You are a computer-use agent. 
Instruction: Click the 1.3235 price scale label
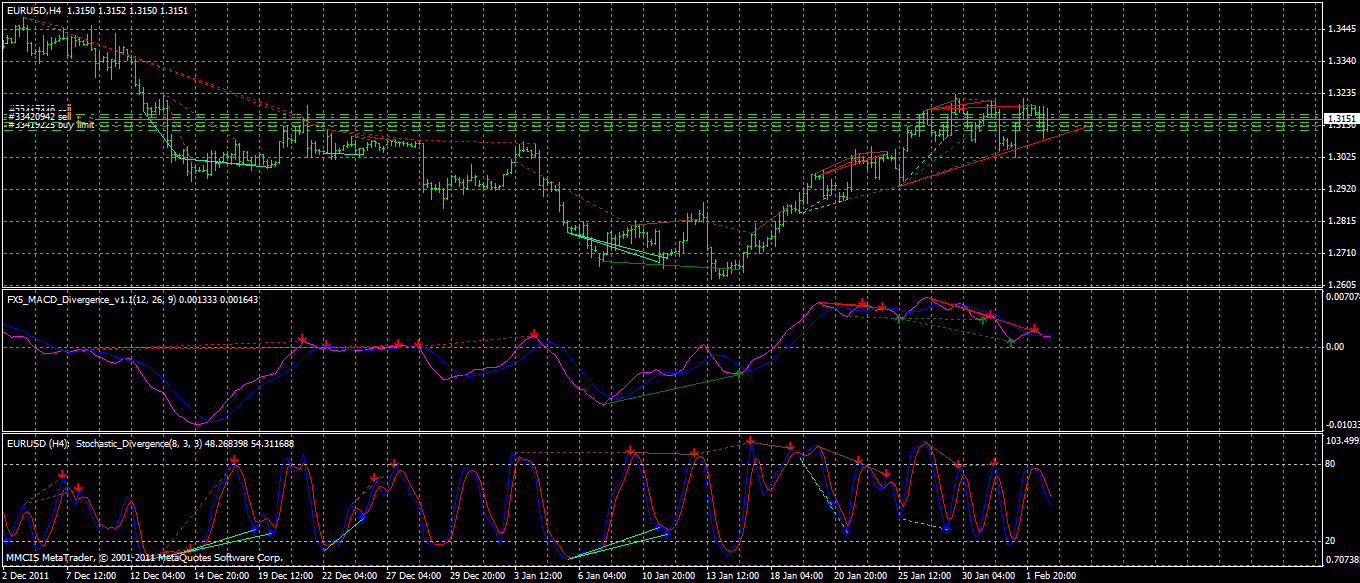click(x=1342, y=93)
